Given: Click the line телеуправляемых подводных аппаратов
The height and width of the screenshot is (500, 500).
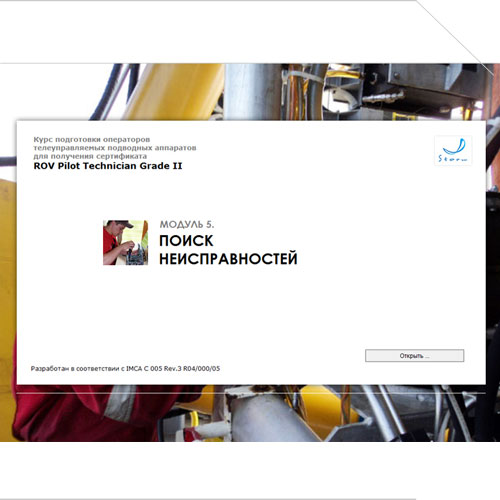Looking at the screenshot, I should 115,148.
